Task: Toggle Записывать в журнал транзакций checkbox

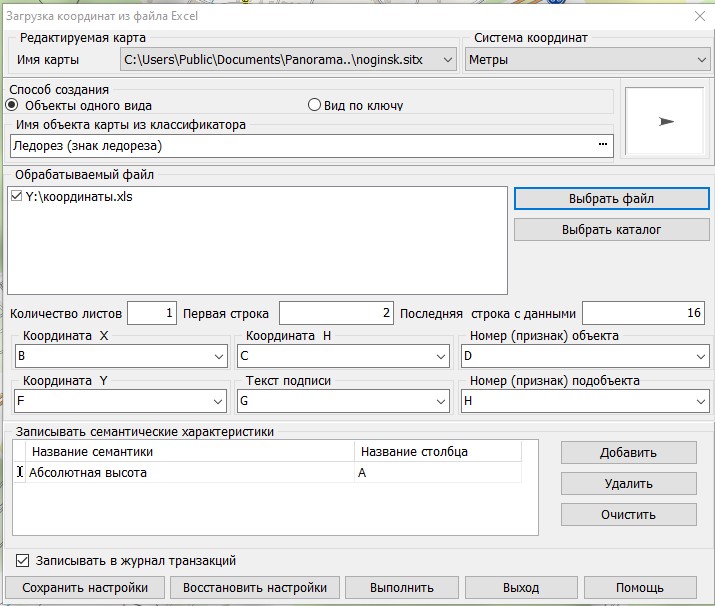Action: pos(24,561)
